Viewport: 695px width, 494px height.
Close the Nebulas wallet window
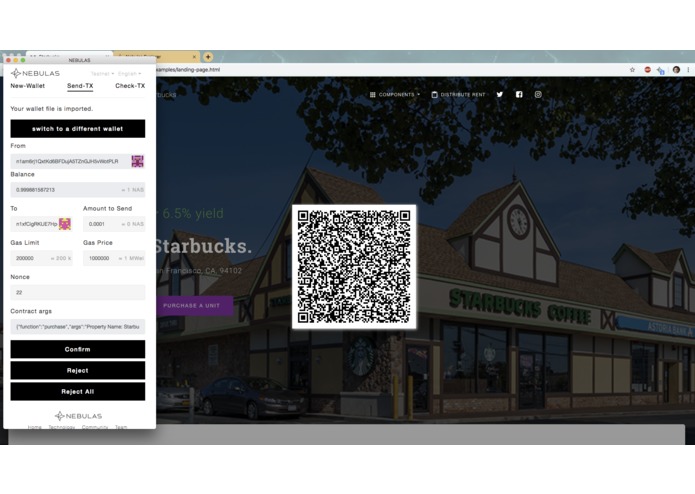[x=8, y=60]
